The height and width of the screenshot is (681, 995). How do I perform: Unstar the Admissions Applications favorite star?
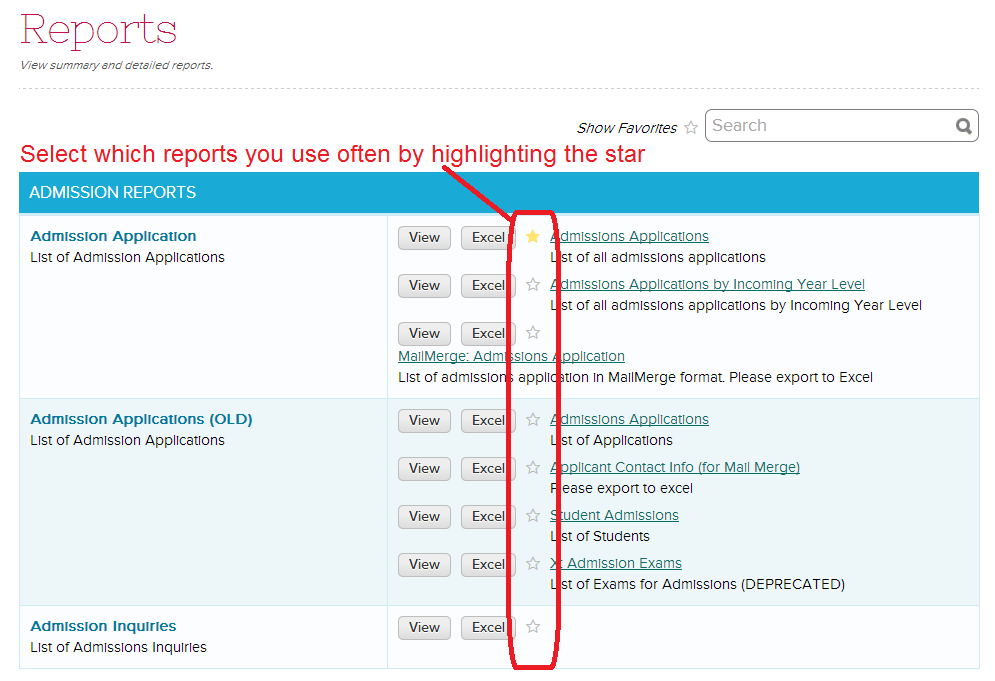click(x=533, y=237)
